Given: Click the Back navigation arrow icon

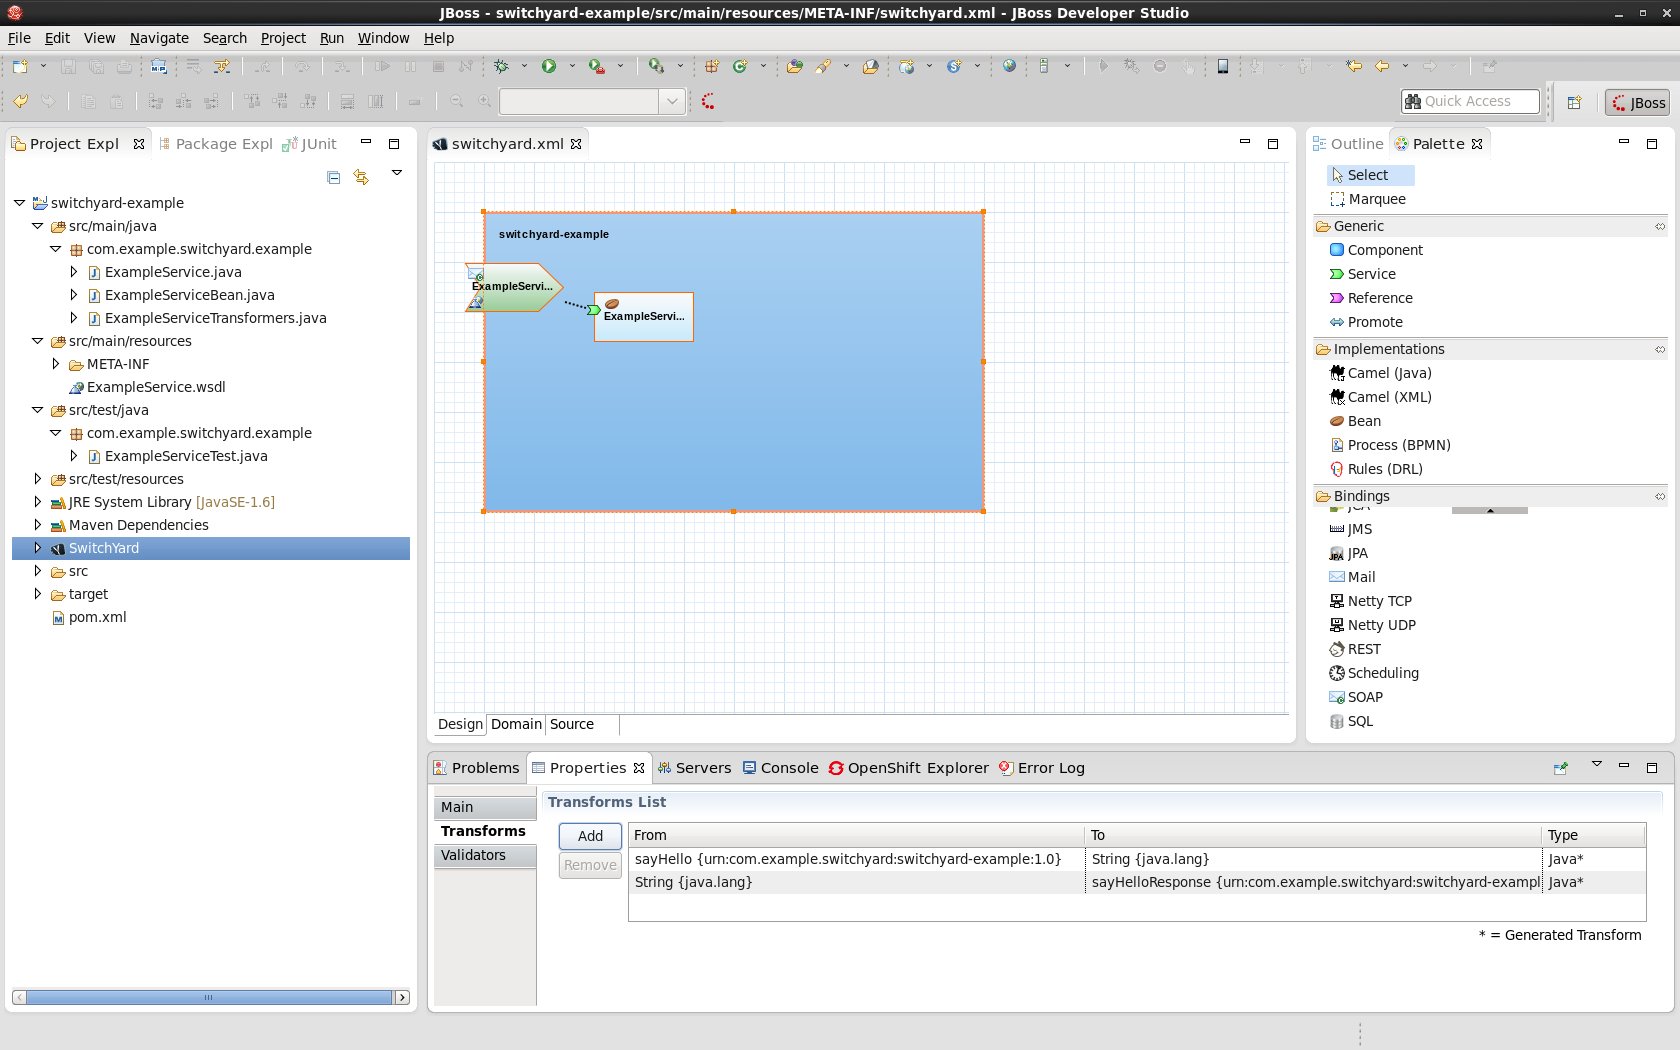Looking at the screenshot, I should tap(1383, 66).
